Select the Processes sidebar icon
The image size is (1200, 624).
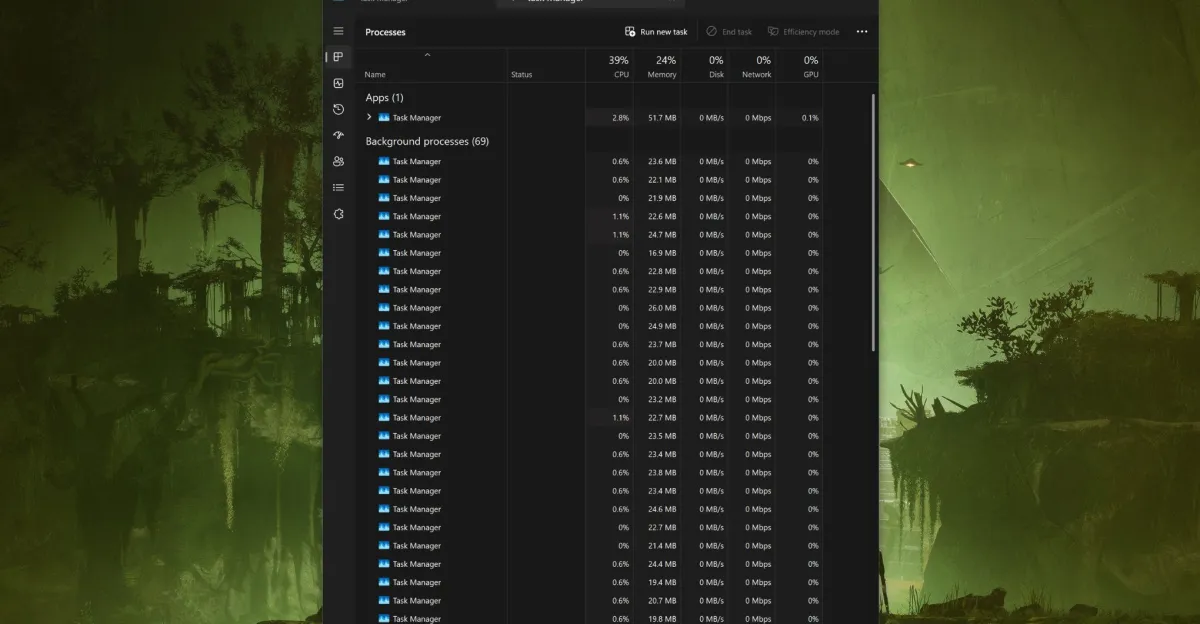pyautogui.click(x=337, y=57)
